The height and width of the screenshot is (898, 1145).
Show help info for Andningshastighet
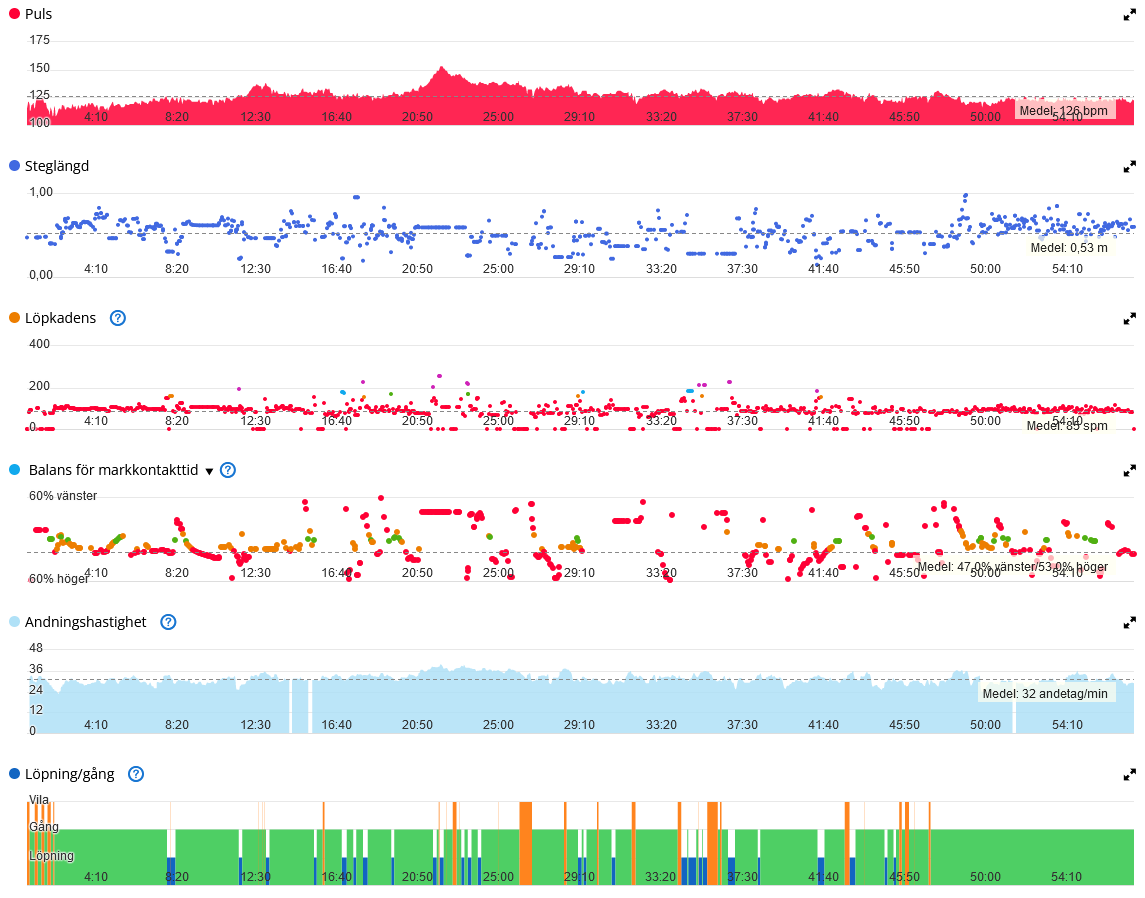pyautogui.click(x=168, y=622)
